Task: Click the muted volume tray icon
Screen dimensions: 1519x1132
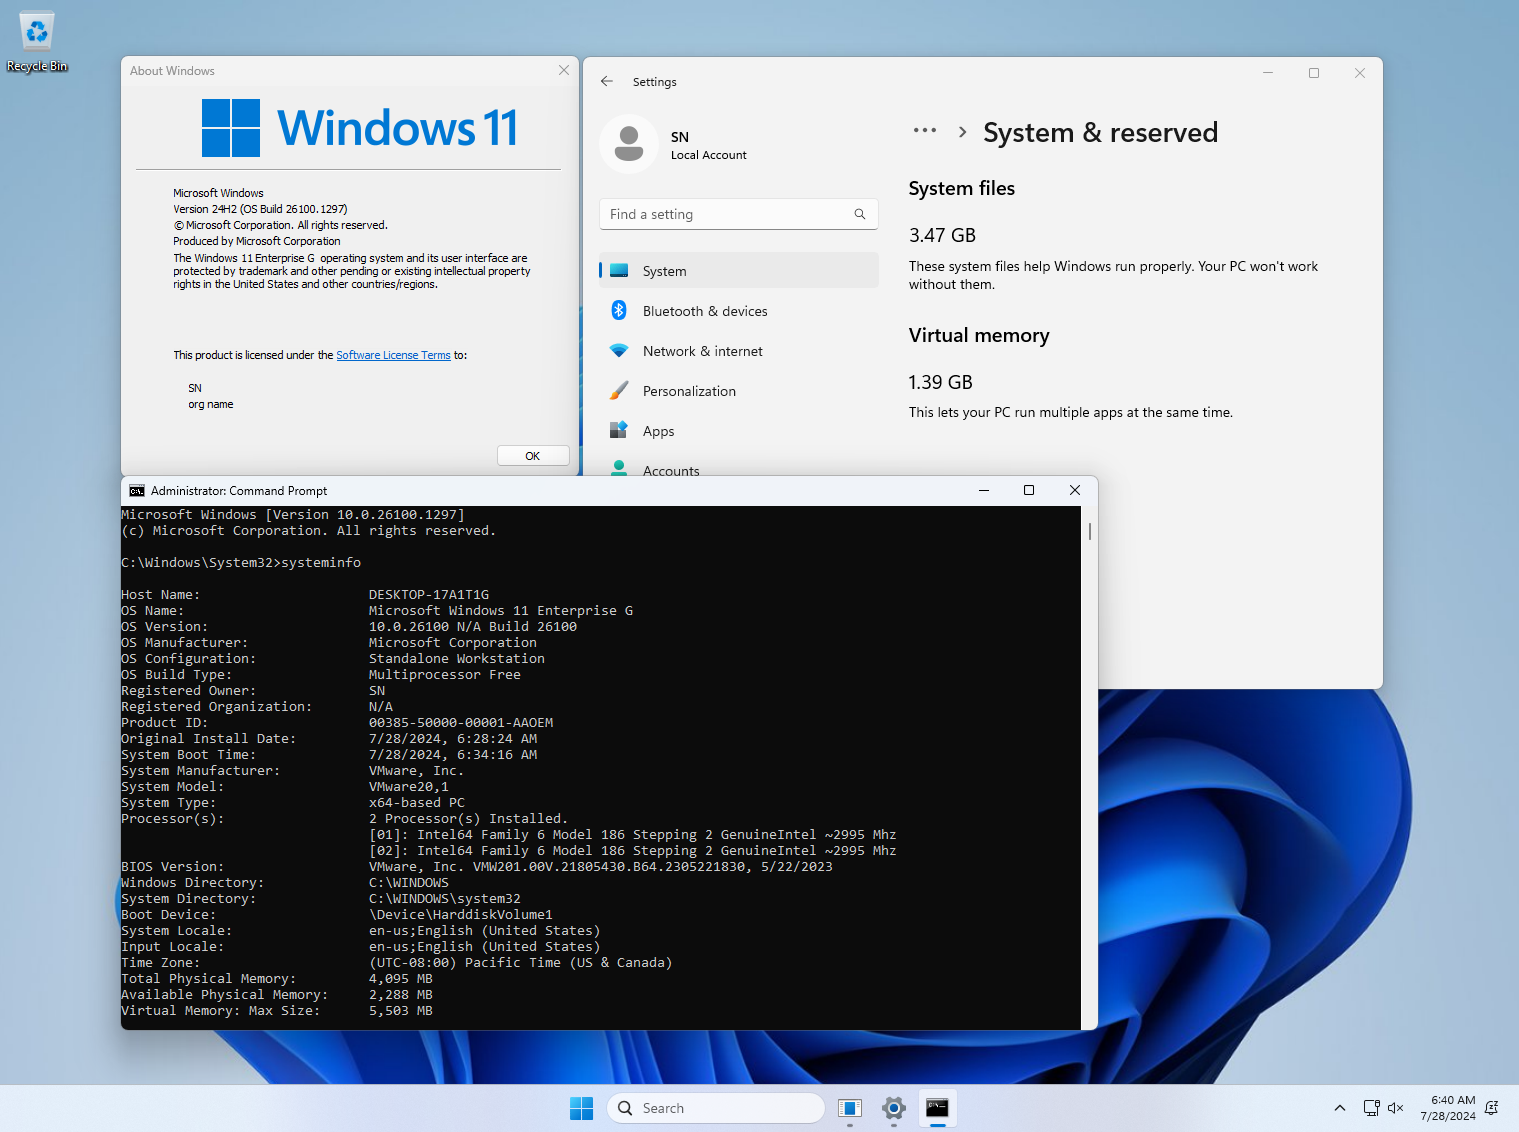Action: [1396, 1108]
